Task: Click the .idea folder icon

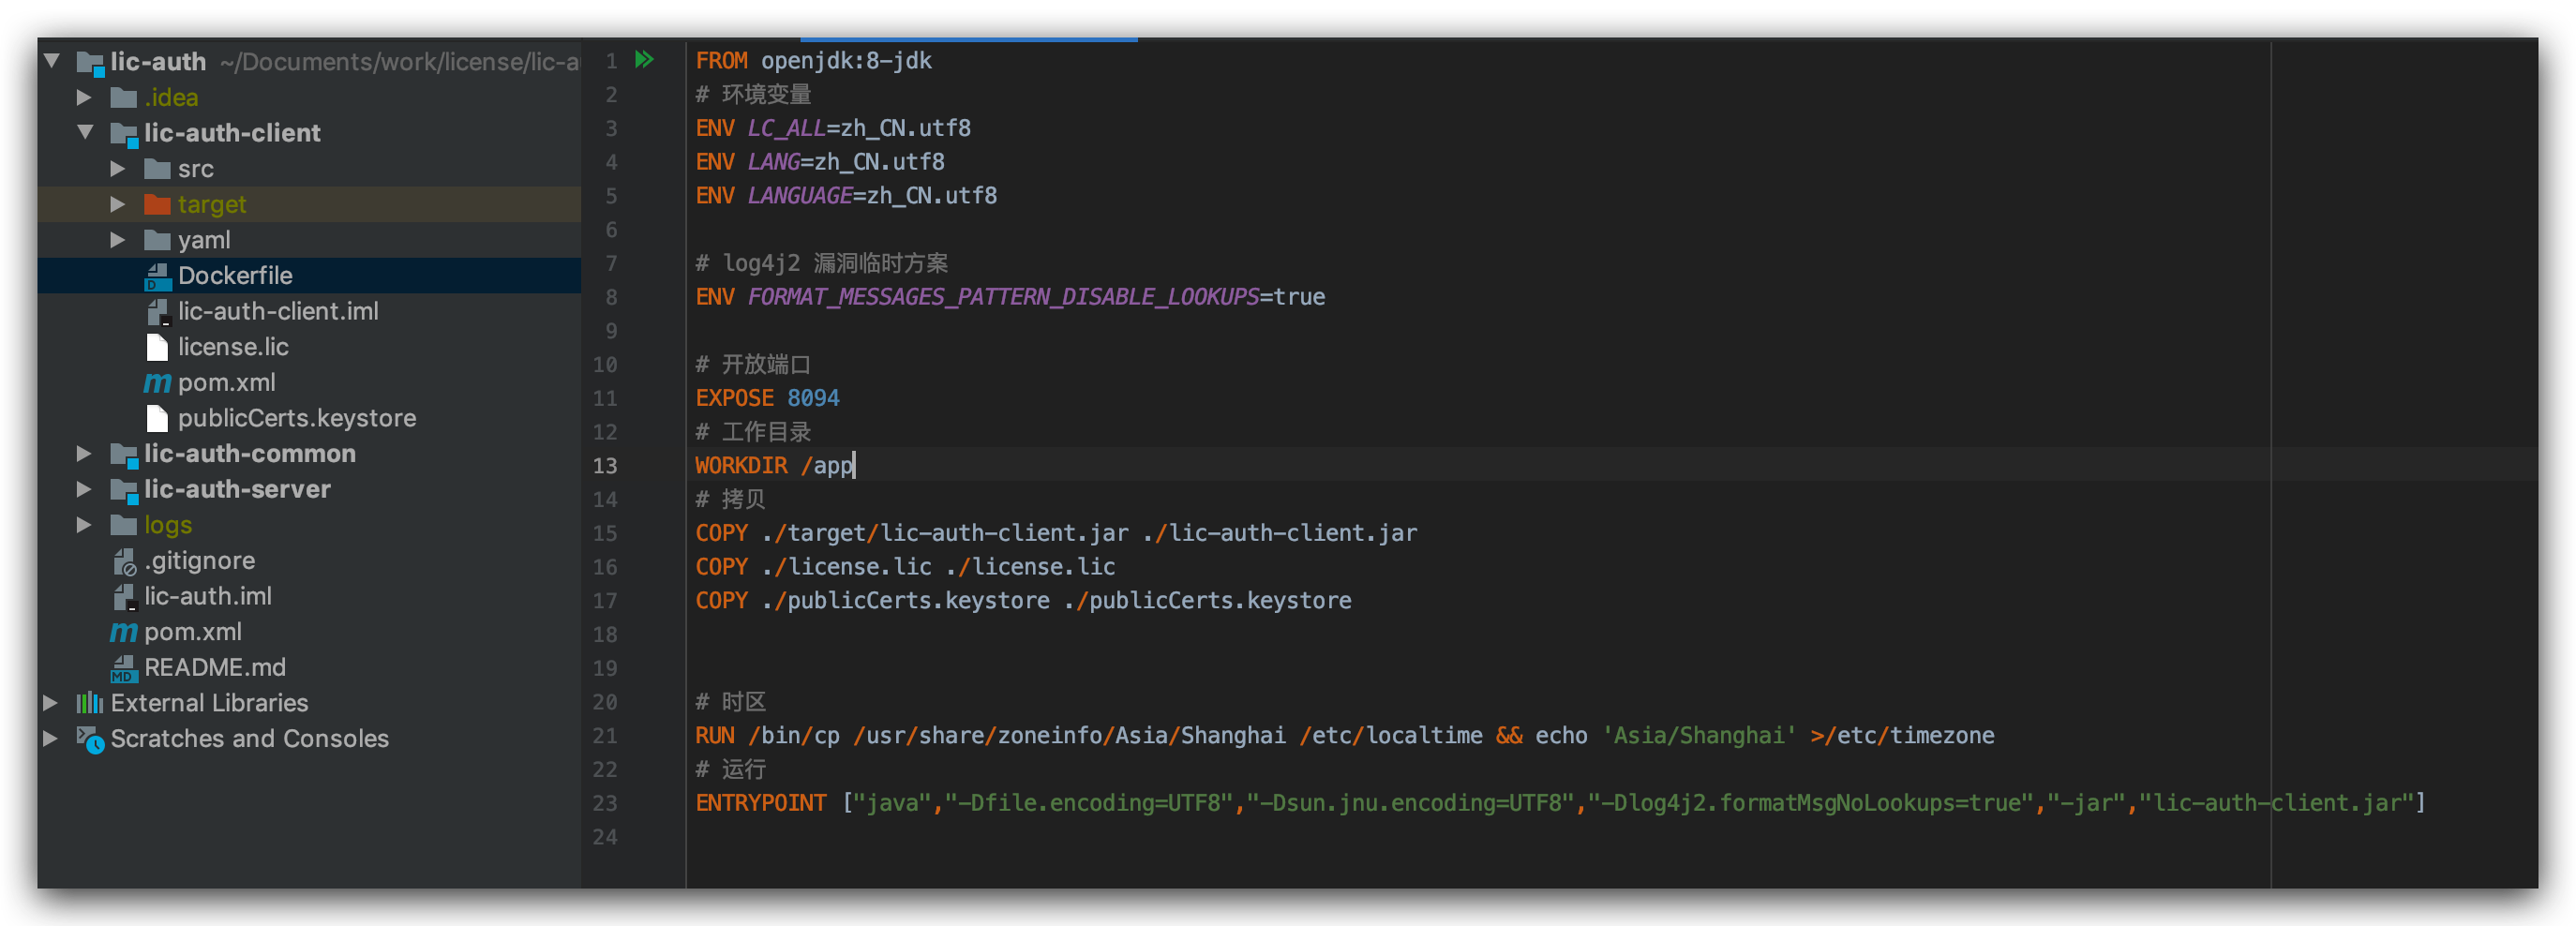Action: coord(123,98)
